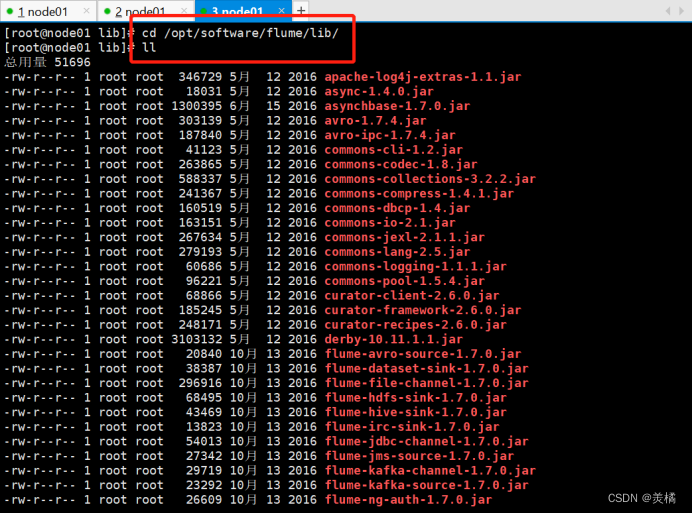692x514 pixels.
Task: Click the green status dot on 2 node01
Action: (107, 11)
